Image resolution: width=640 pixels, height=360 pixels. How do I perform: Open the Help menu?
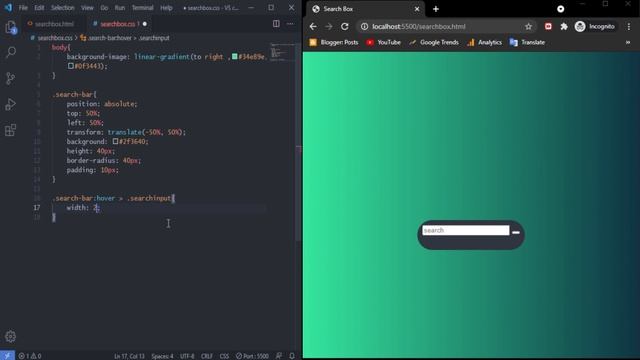pyautogui.click(x=166, y=8)
